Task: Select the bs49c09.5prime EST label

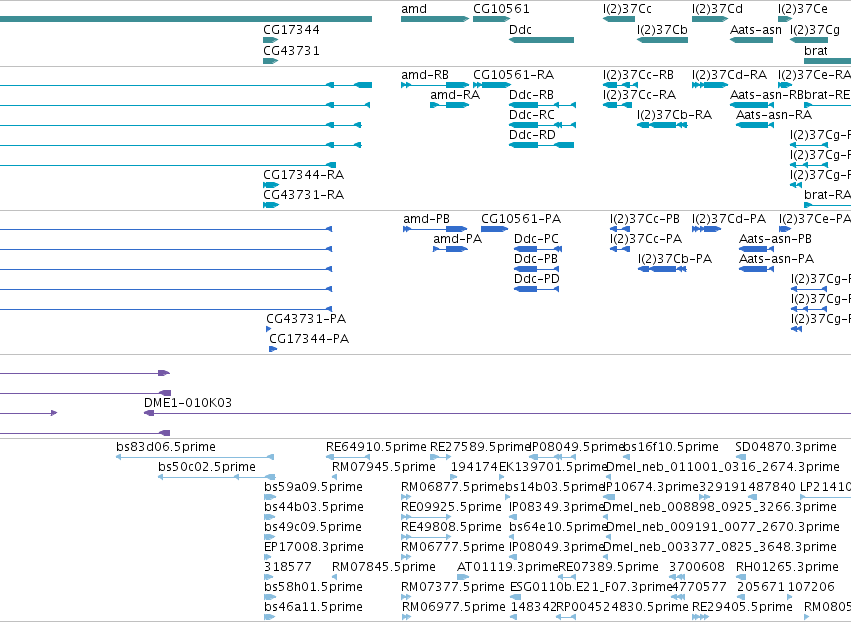Action: click(x=313, y=528)
